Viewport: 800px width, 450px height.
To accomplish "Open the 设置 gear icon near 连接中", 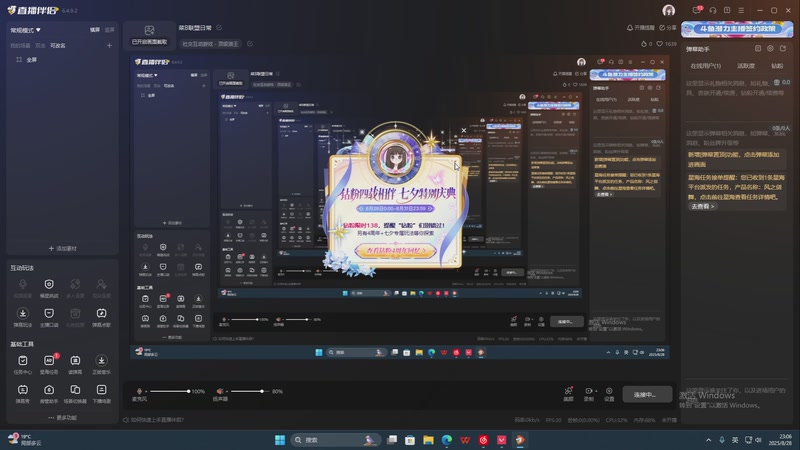I will [609, 393].
